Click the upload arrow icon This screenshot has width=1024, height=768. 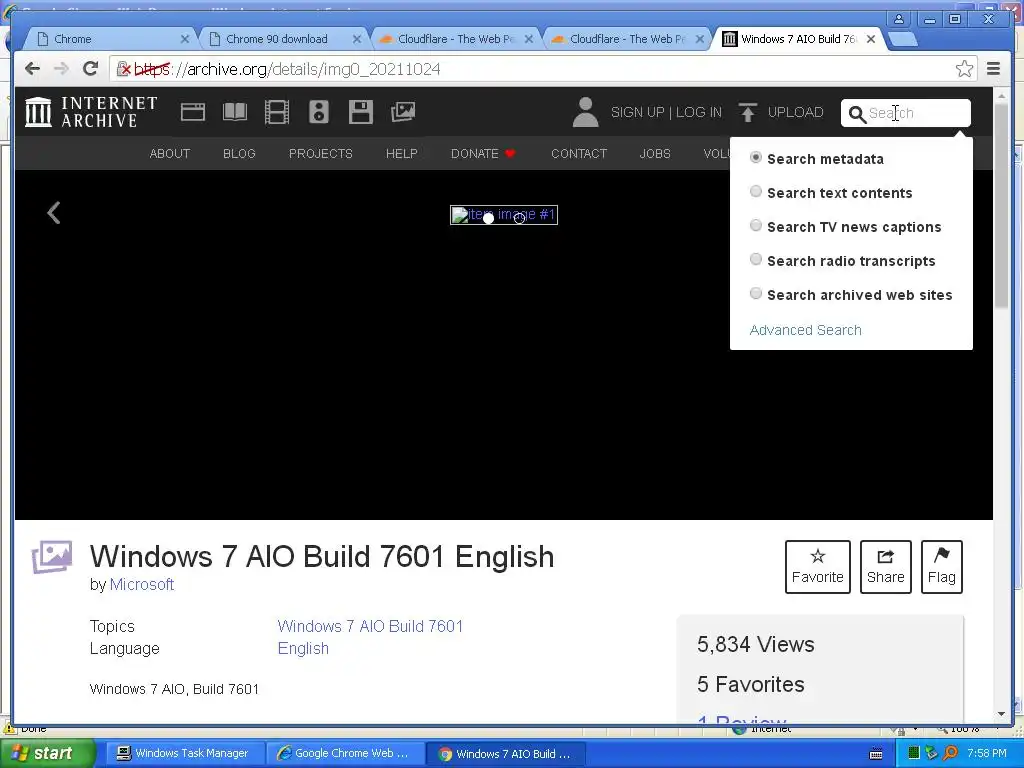pos(748,112)
